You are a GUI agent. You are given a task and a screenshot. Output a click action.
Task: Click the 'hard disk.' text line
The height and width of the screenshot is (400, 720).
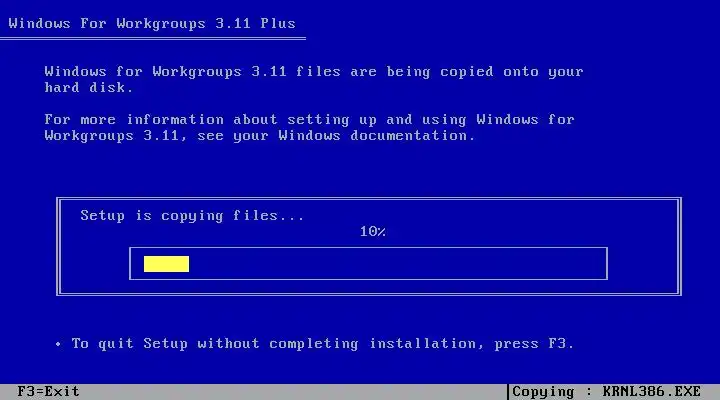click(x=89, y=88)
